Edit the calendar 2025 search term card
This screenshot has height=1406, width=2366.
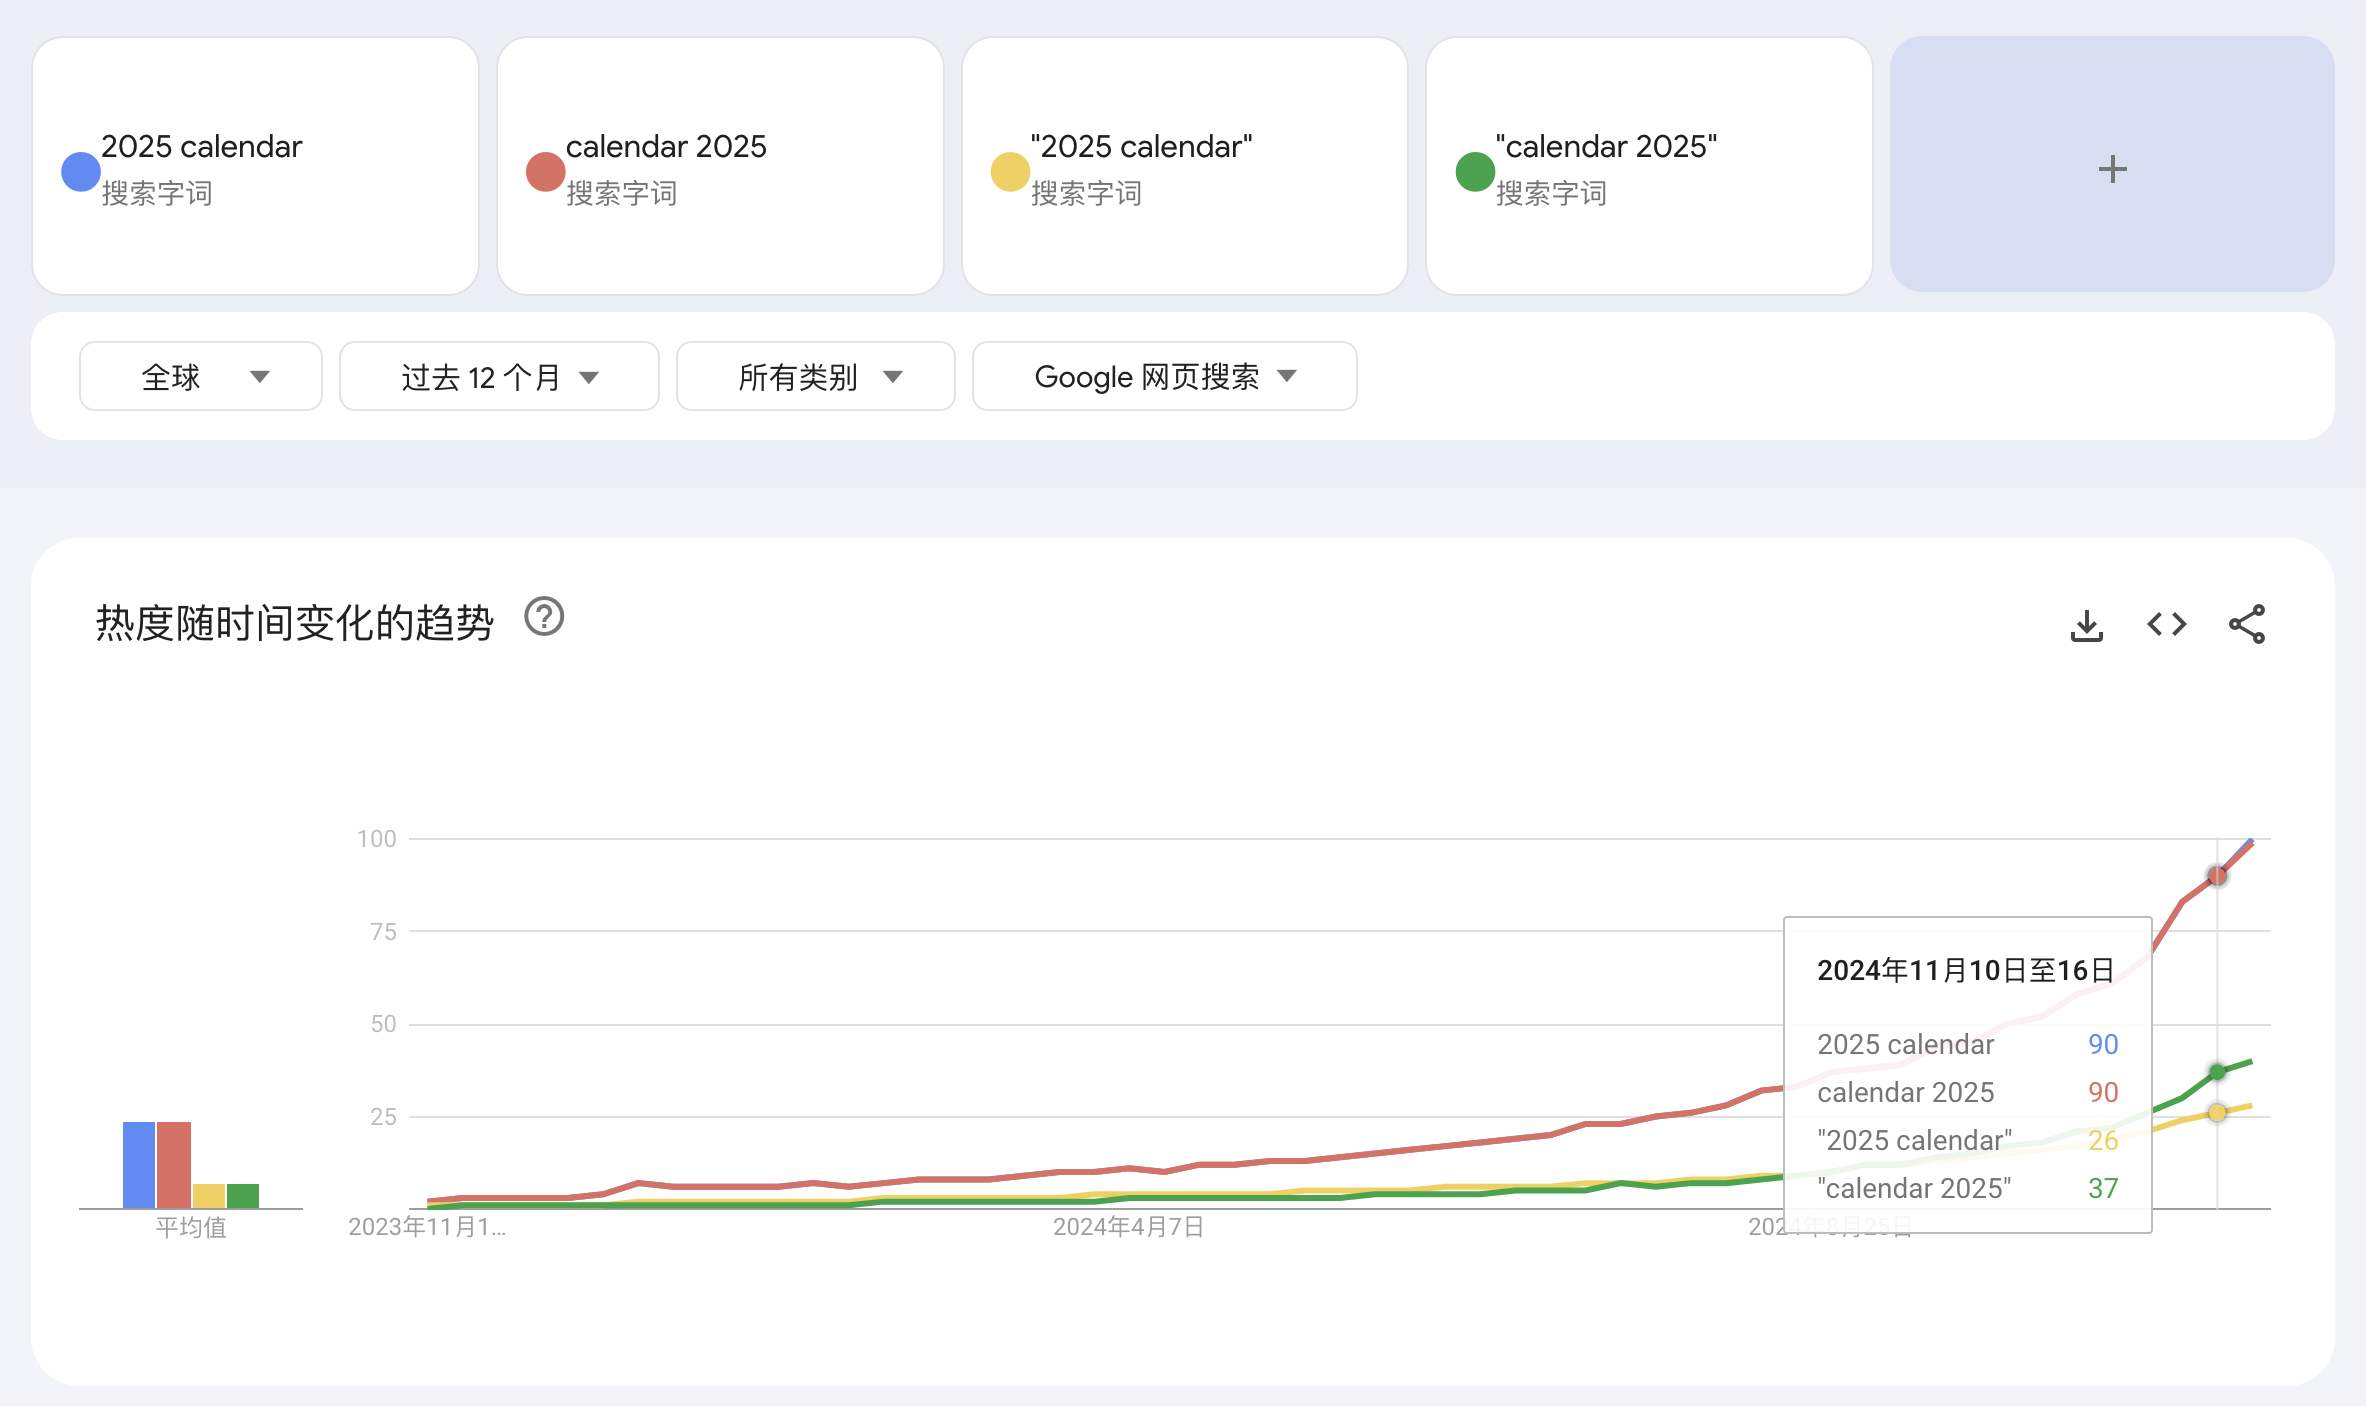pos(720,166)
